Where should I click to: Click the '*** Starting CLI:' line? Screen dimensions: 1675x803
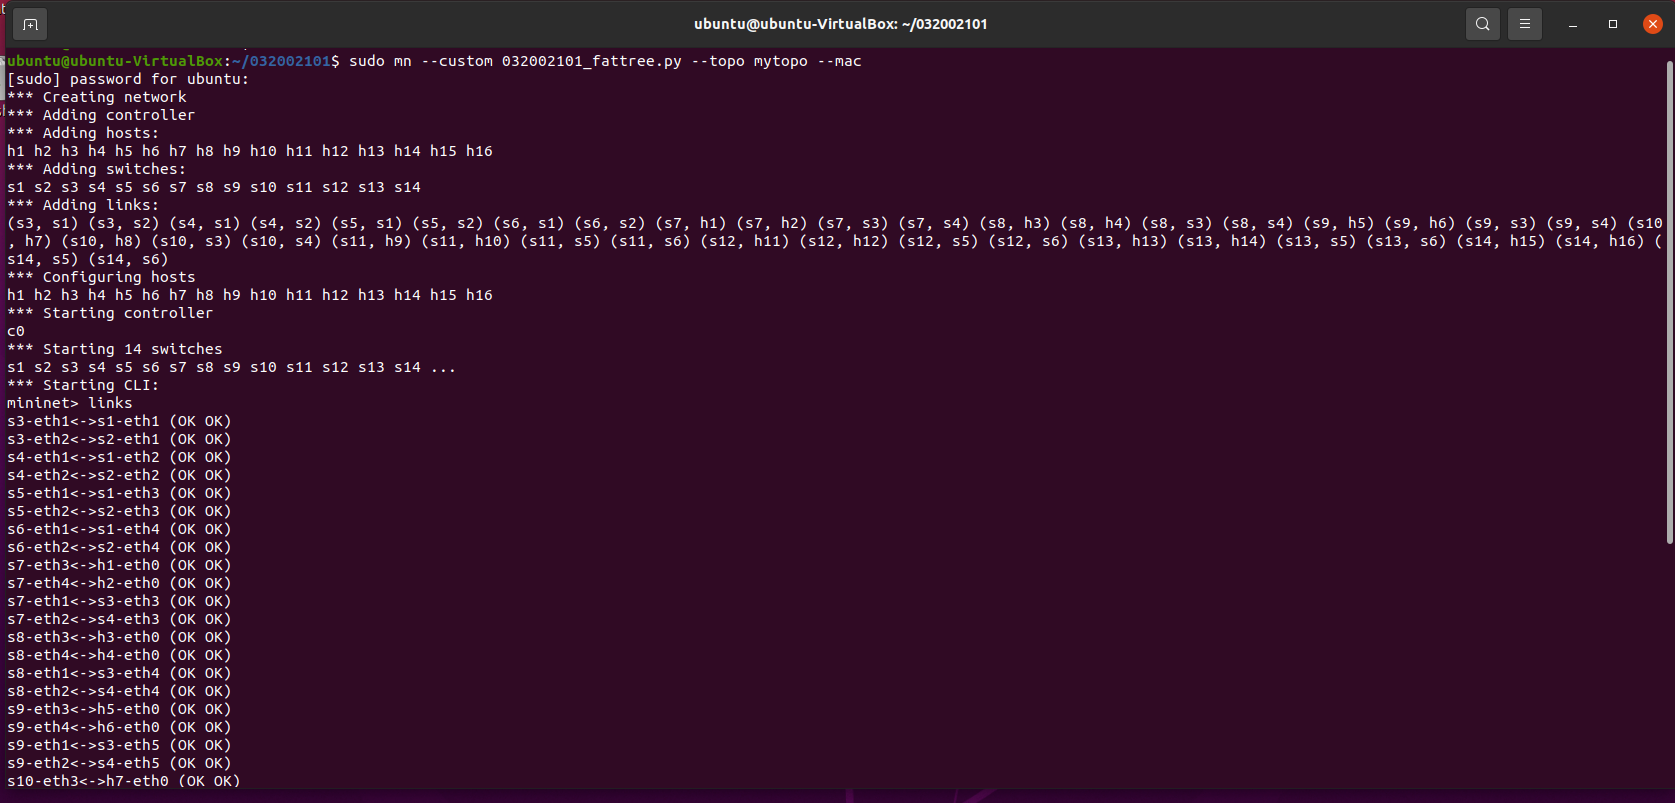[83, 385]
